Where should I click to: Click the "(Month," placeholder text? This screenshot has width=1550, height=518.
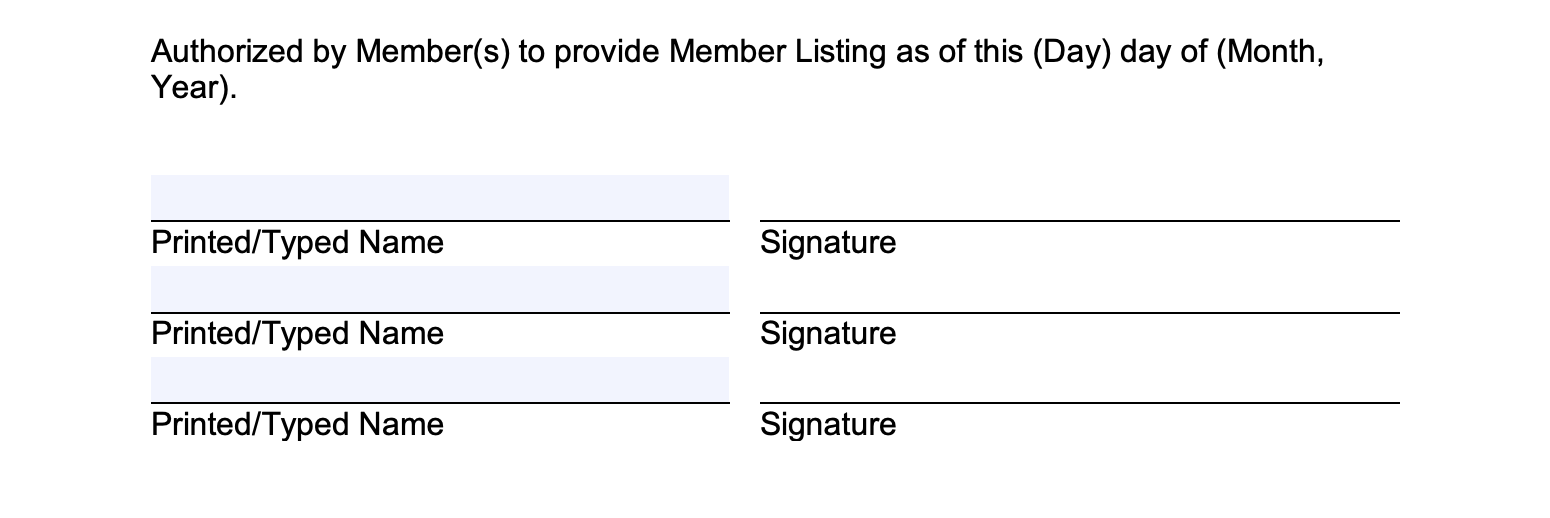[1270, 52]
